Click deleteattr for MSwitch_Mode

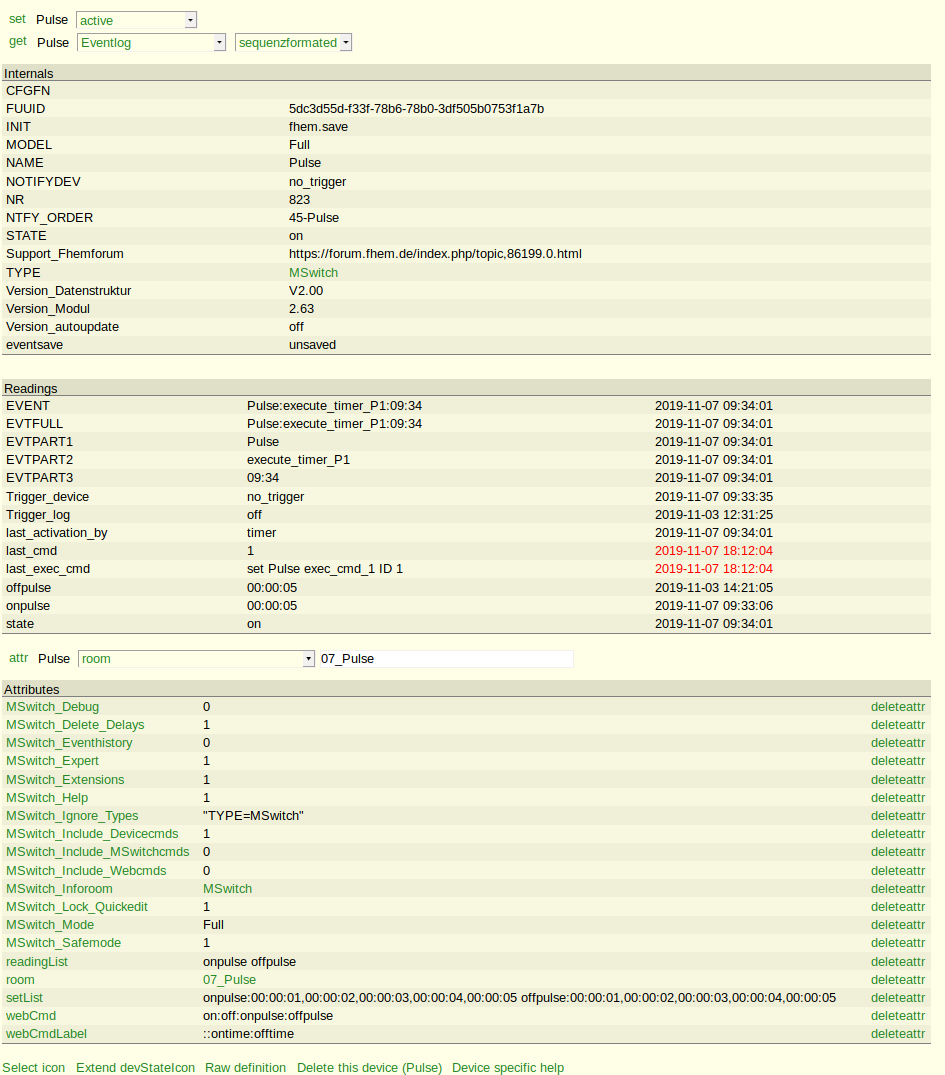pyautogui.click(x=898, y=925)
